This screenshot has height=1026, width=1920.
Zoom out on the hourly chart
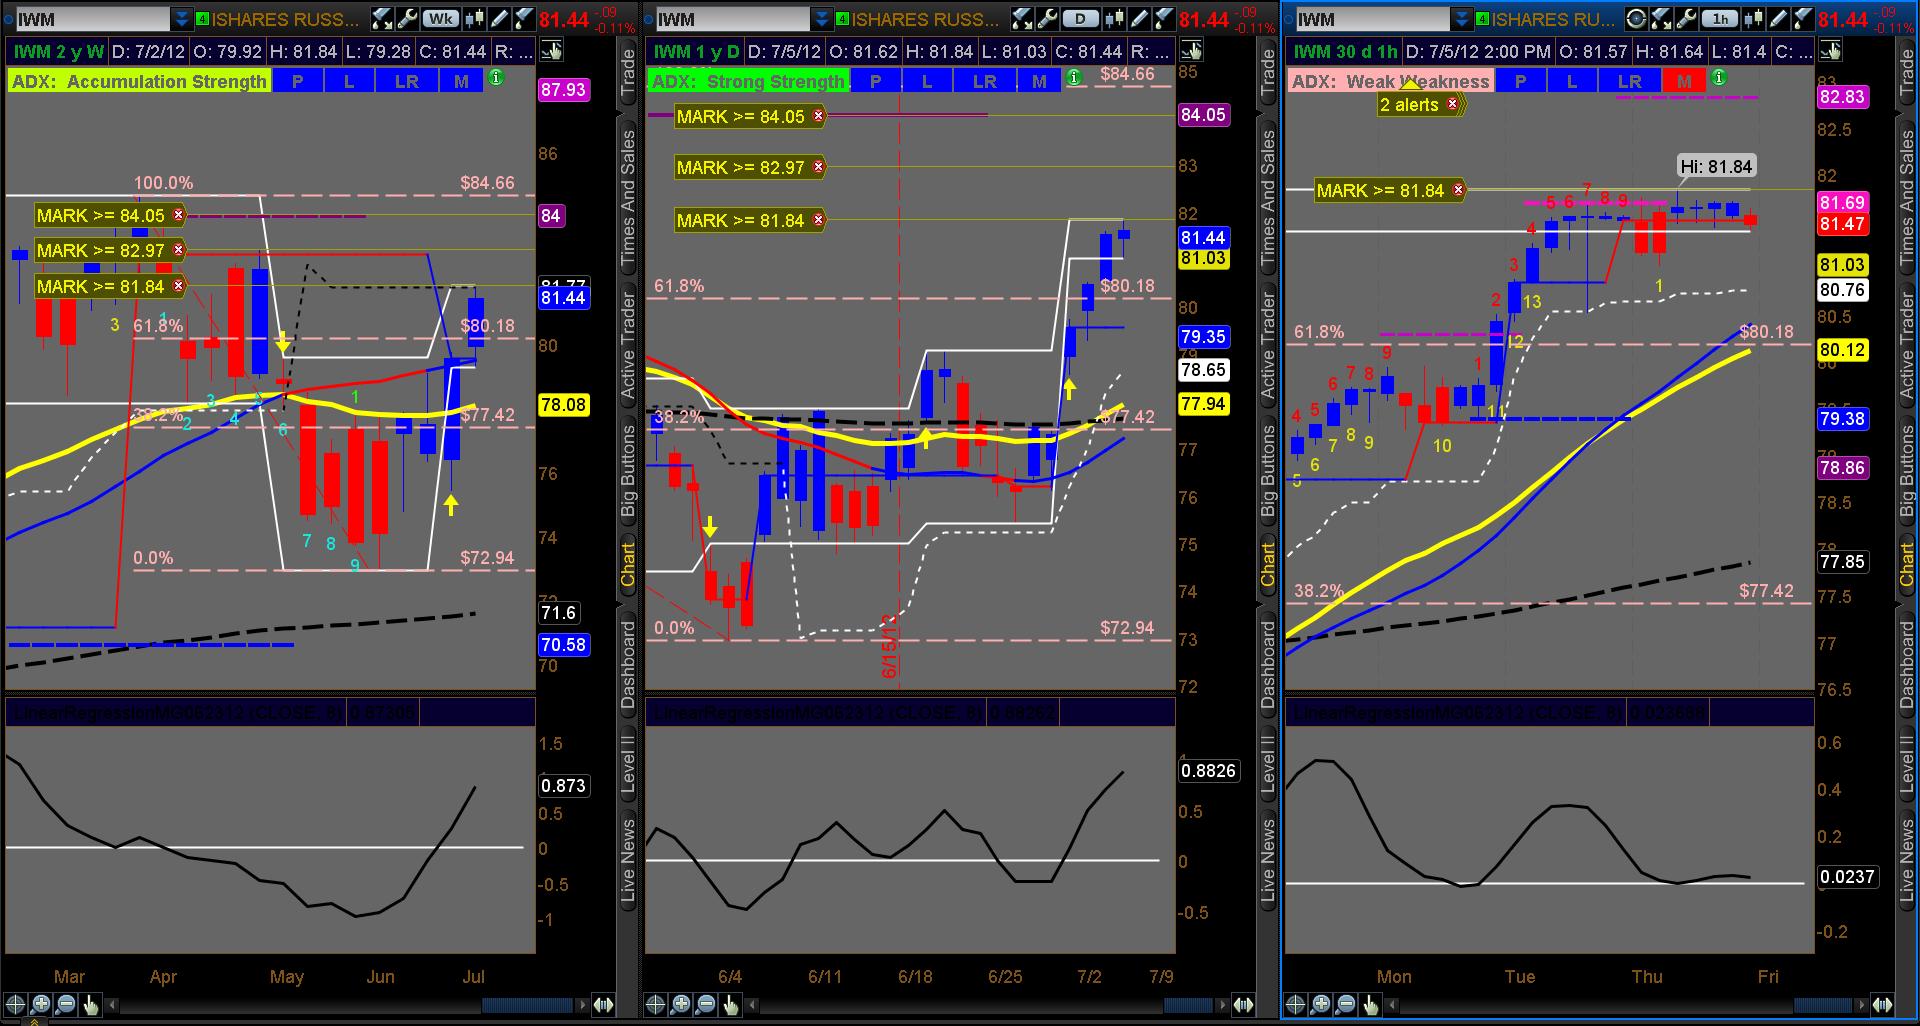coord(1346,1005)
